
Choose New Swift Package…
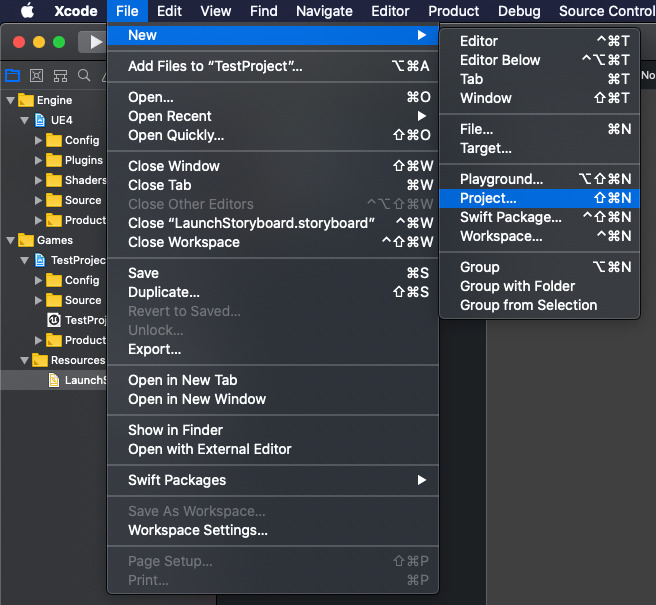[x=540, y=217]
